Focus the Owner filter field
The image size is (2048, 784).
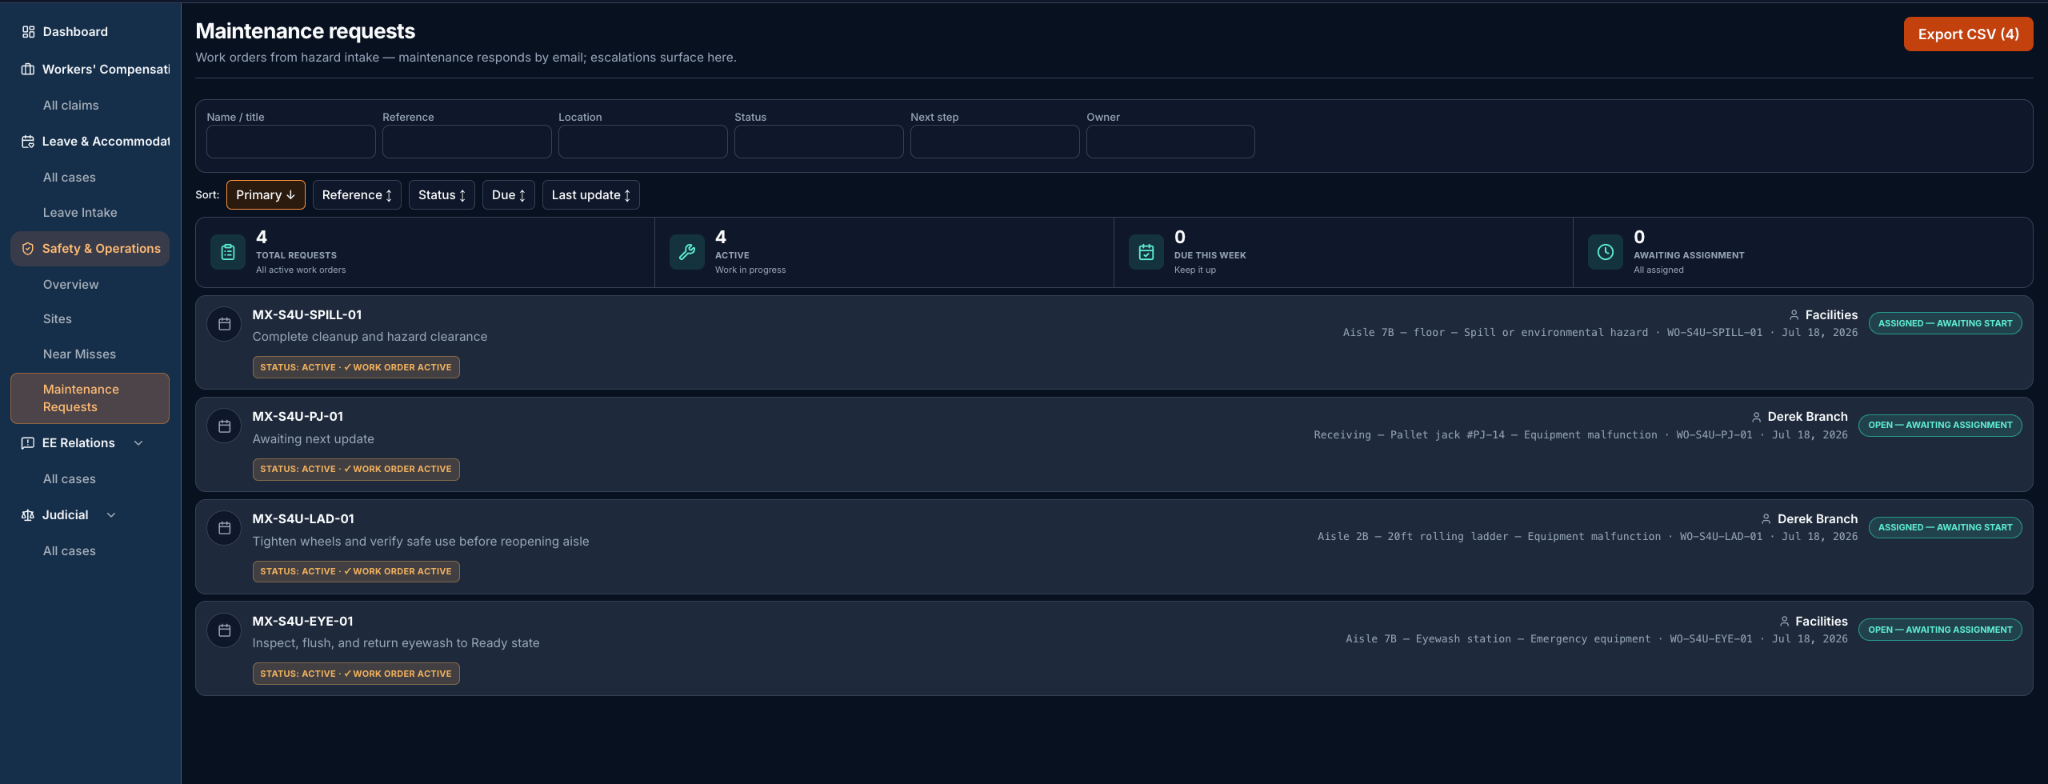tap(1171, 142)
